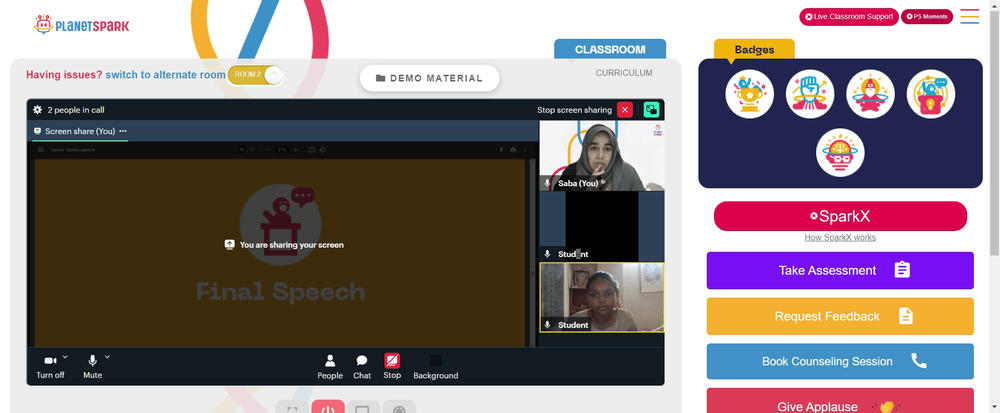The height and width of the screenshot is (413, 1000).
Task: Click the SparkX button
Action: click(840, 216)
